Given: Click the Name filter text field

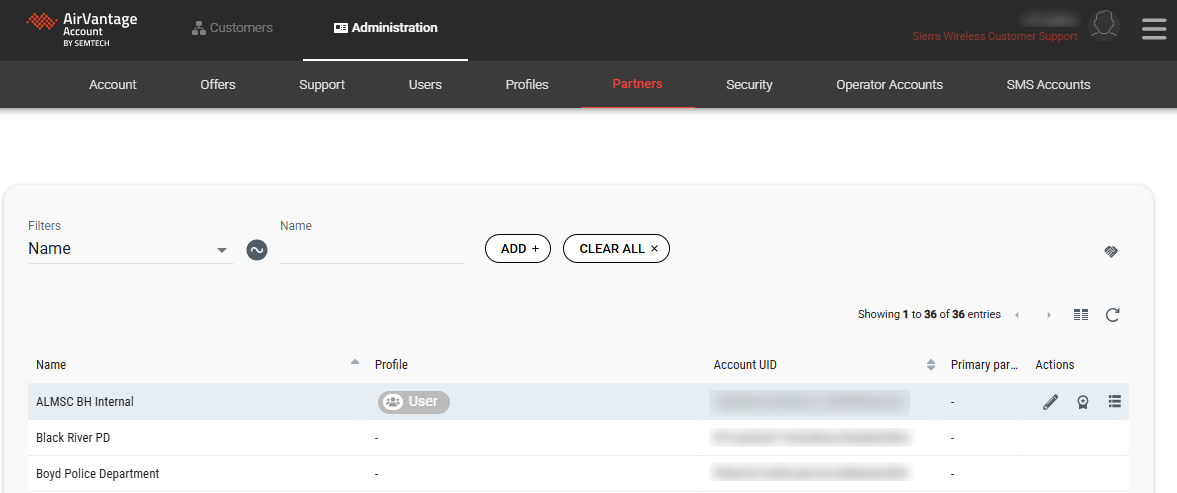Looking at the screenshot, I should 372,250.
